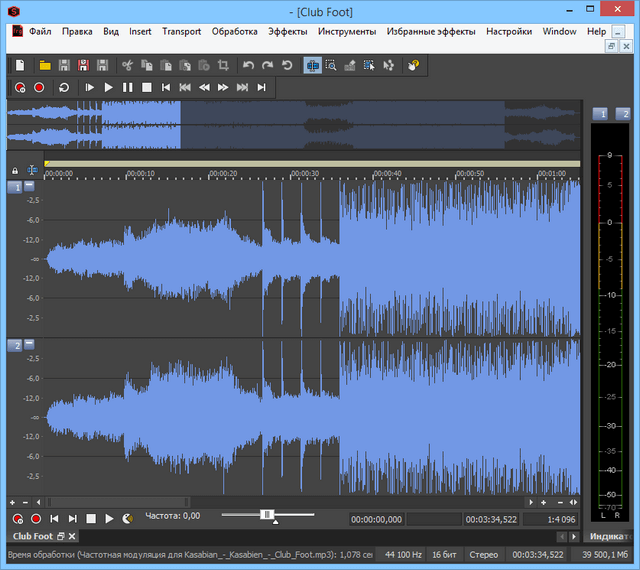Select the Crop tool icon
Image resolution: width=640 pixels, height=570 pixels.
(x=223, y=65)
